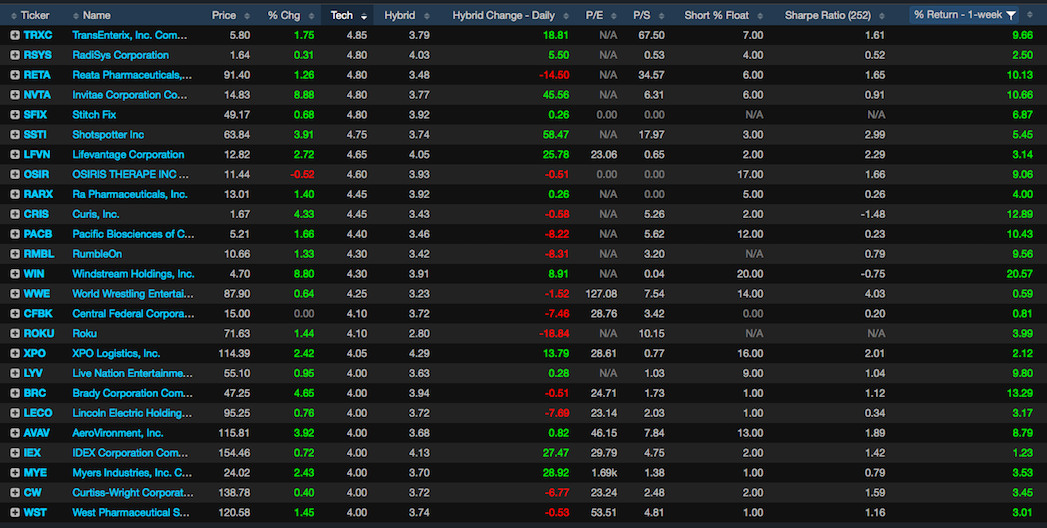Click the plus icon beside BRC
The image size is (1047, 528).
[15, 393]
